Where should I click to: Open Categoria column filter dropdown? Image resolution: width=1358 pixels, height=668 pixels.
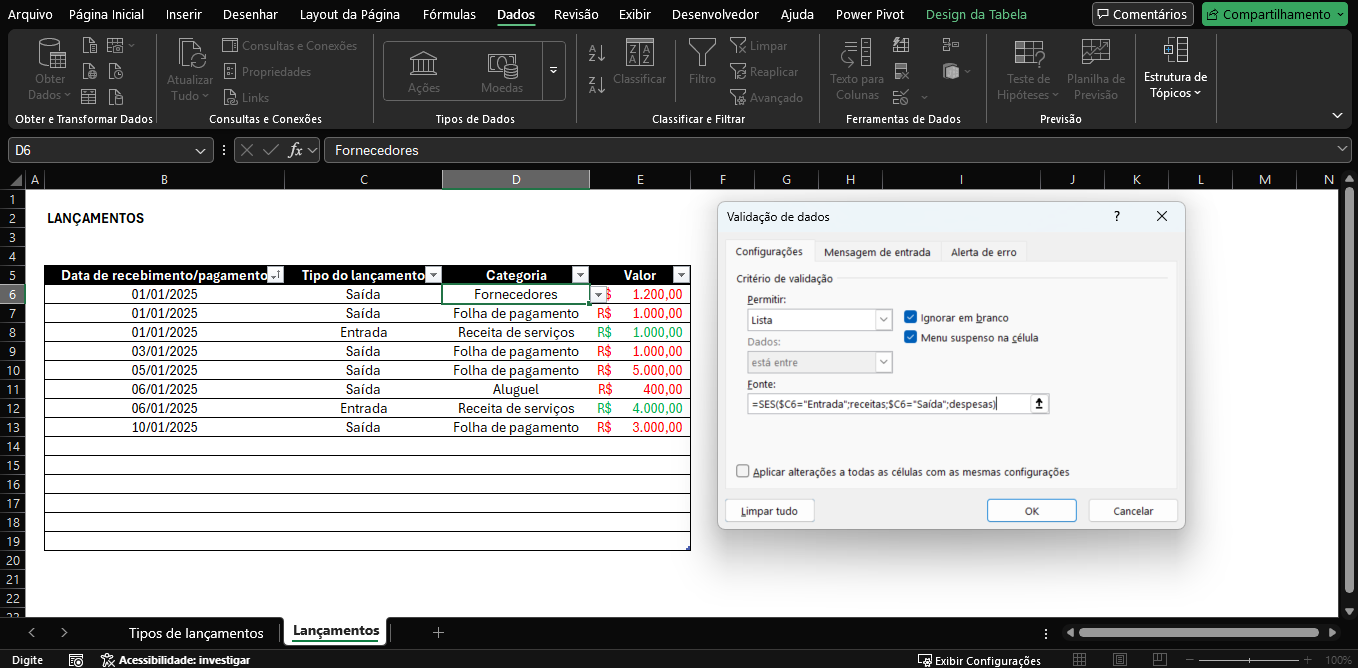click(580, 275)
